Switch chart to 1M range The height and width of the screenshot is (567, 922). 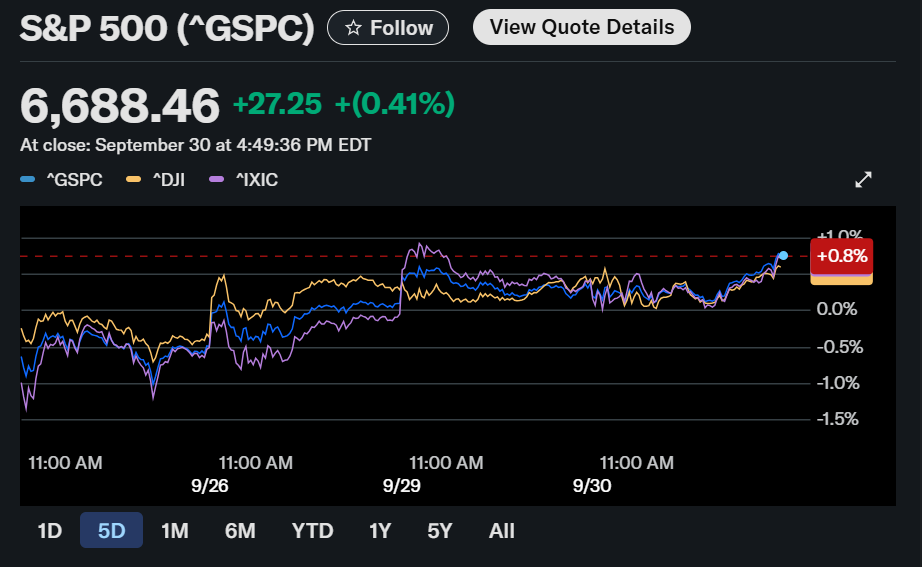pyautogui.click(x=174, y=531)
